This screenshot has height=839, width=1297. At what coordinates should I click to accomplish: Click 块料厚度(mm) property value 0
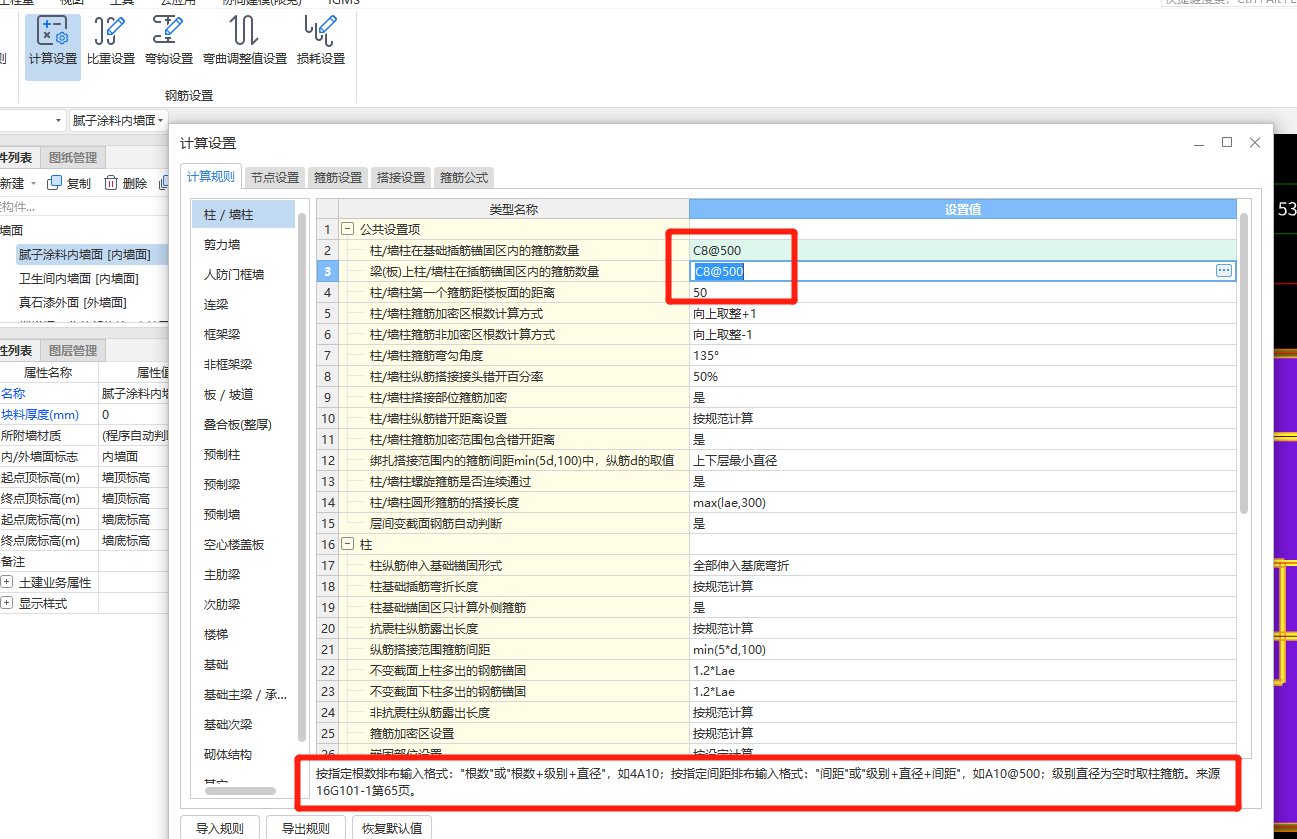coord(134,414)
